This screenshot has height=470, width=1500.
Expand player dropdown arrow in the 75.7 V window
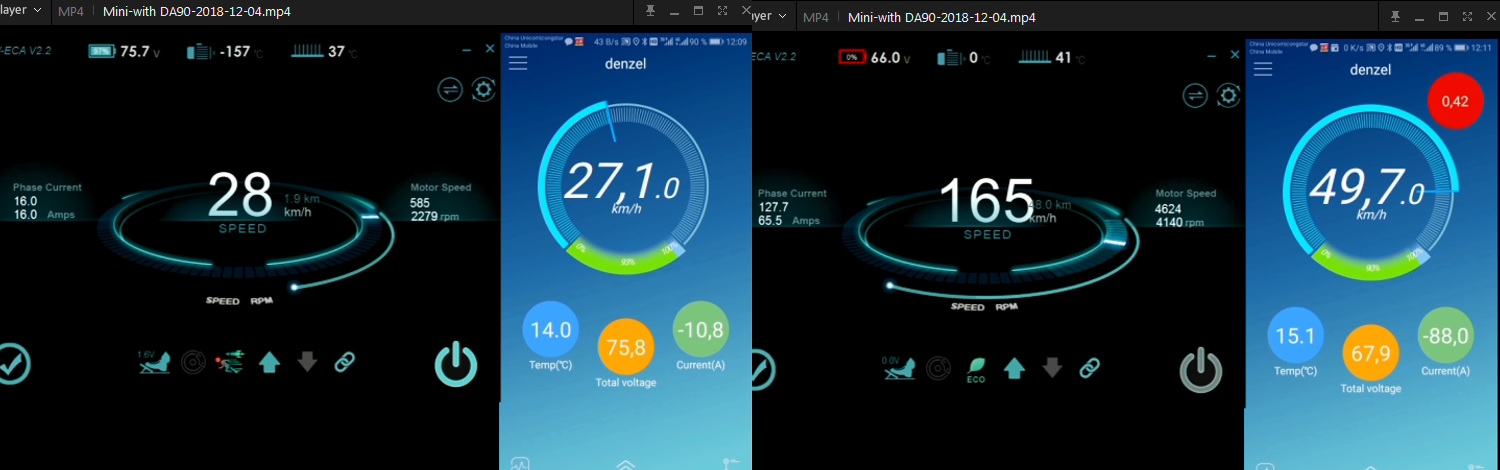[x=38, y=10]
